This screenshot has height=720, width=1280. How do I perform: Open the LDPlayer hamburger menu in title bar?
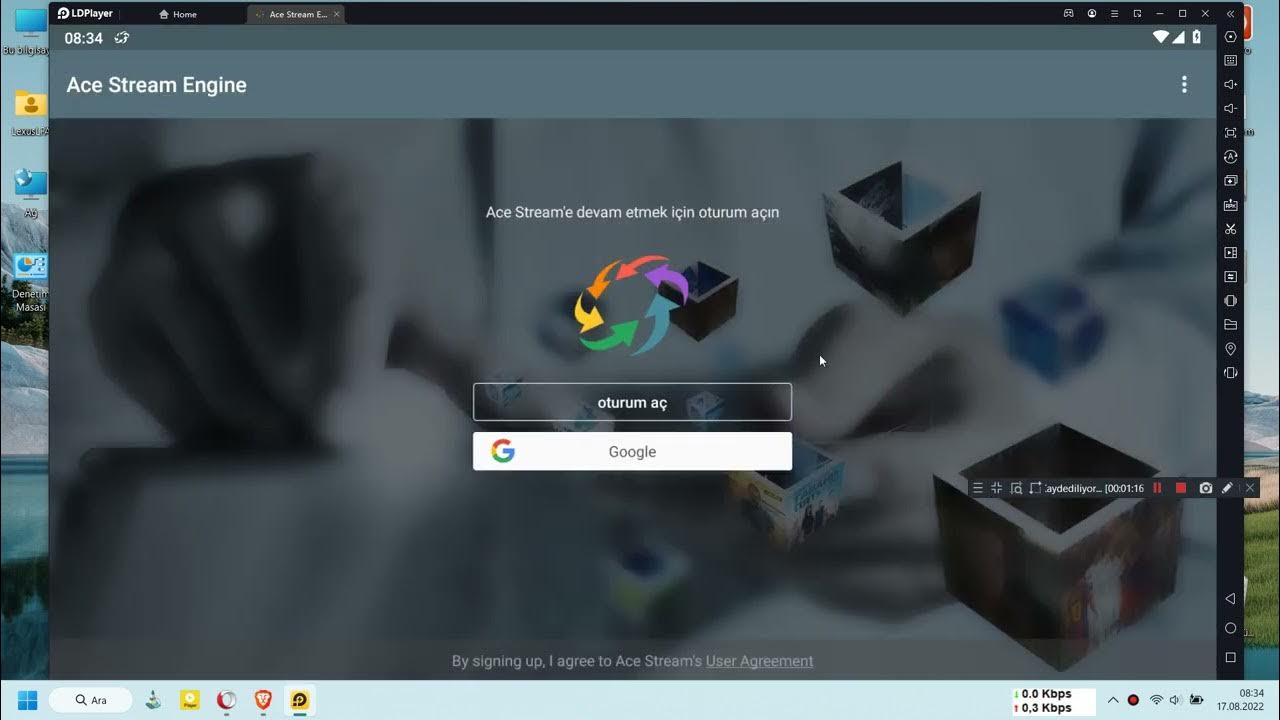coord(1114,13)
